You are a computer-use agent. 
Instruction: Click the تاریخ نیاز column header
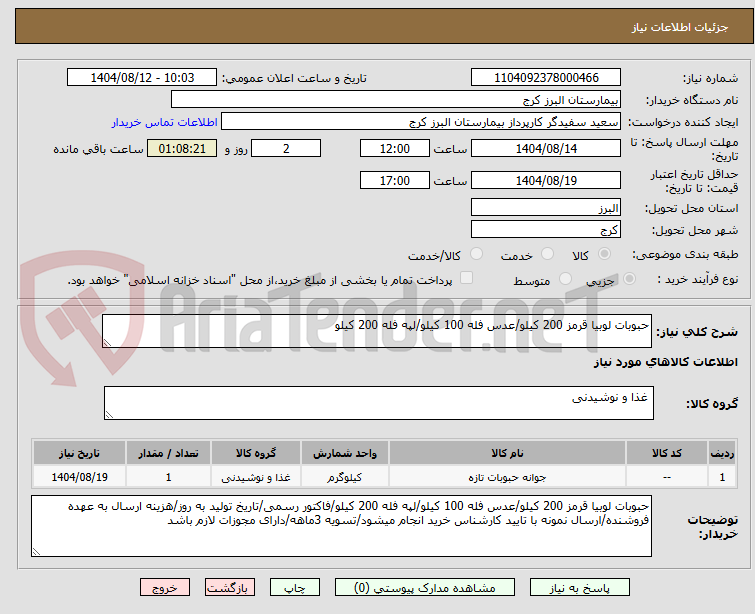79,453
